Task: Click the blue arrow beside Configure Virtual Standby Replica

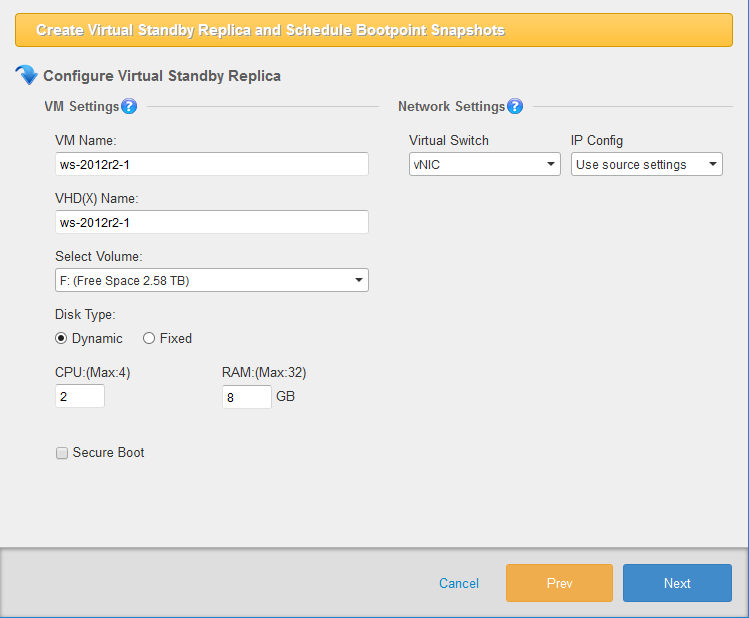Action: 26,75
